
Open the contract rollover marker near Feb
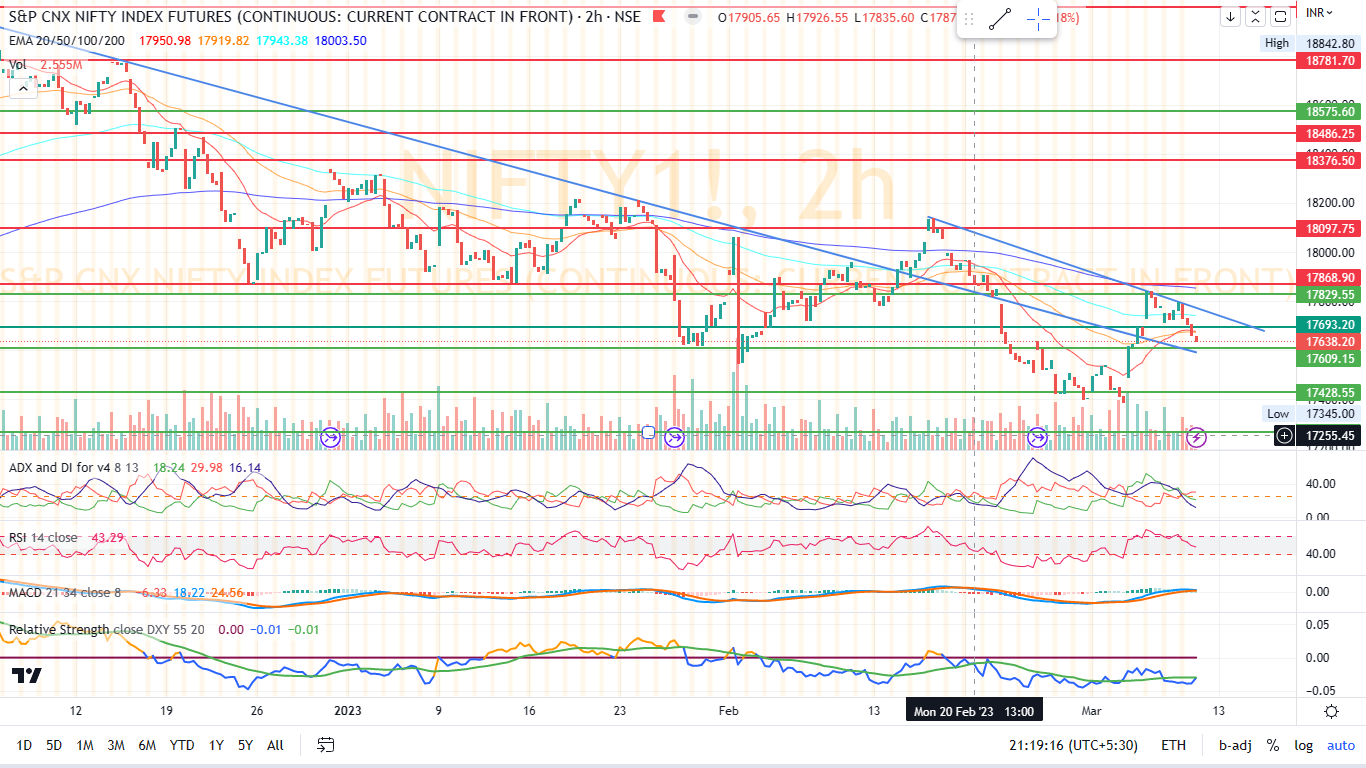(674, 437)
